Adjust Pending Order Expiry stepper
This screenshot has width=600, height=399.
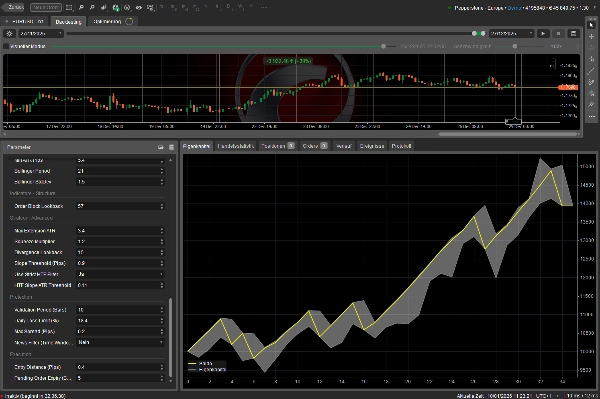(x=162, y=378)
